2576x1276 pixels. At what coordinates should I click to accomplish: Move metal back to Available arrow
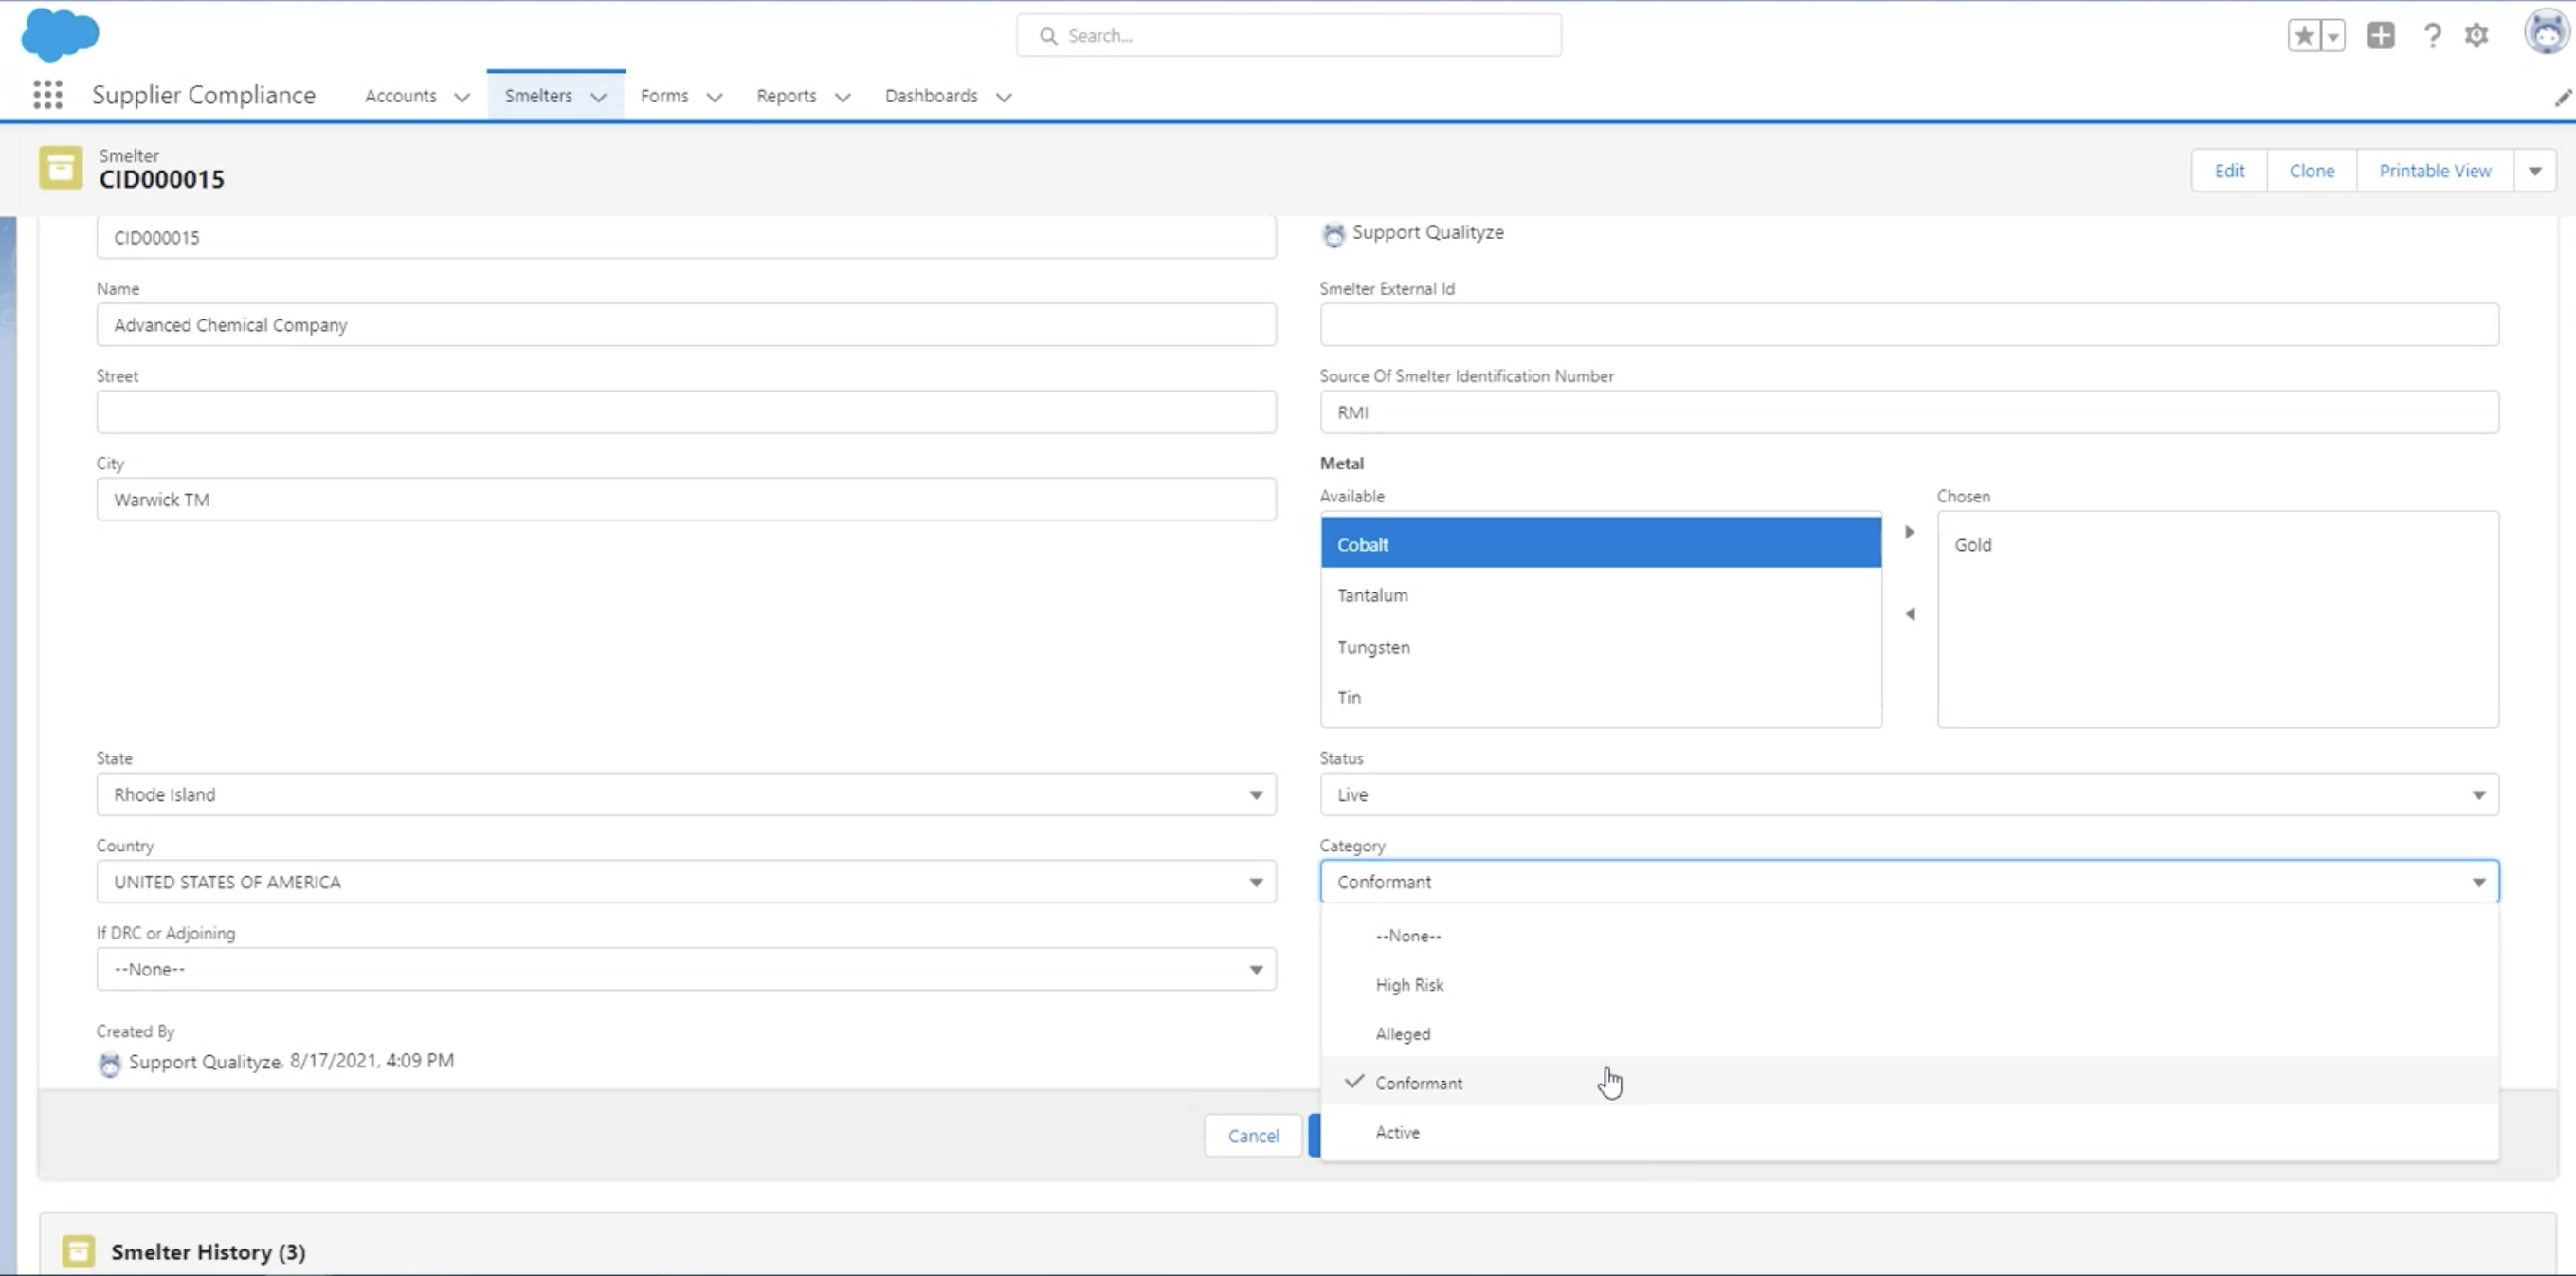[x=1909, y=614]
